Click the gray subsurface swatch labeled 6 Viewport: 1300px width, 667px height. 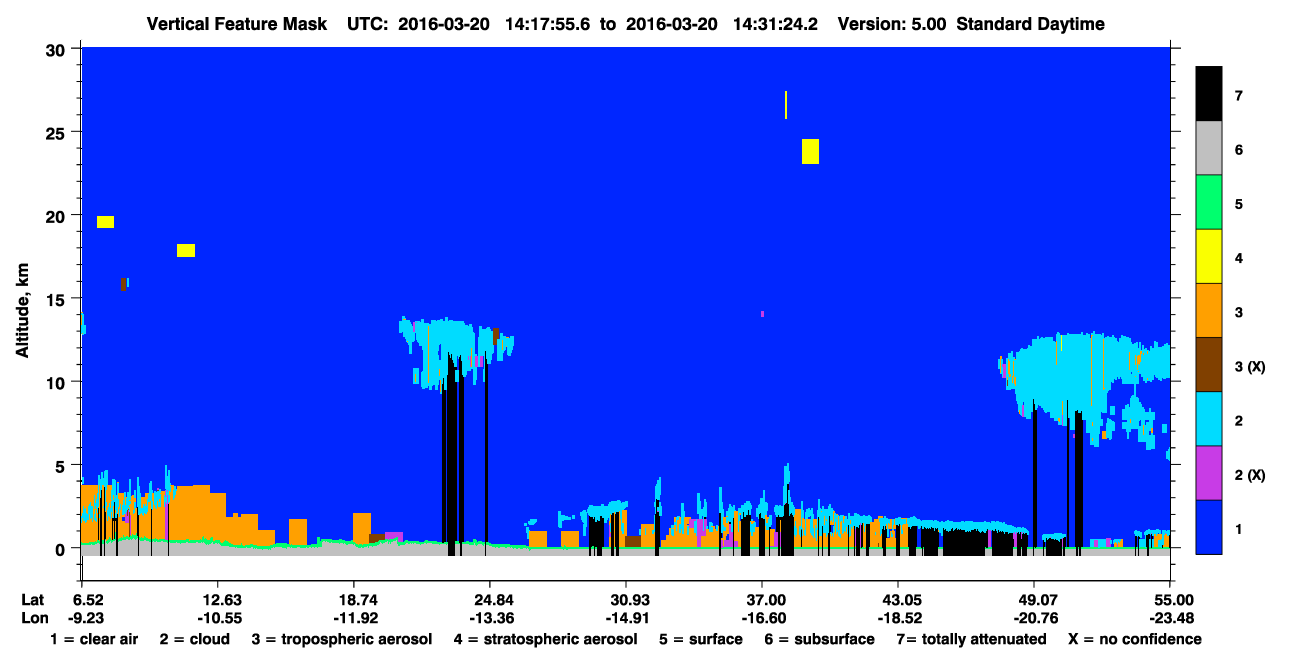click(1209, 148)
